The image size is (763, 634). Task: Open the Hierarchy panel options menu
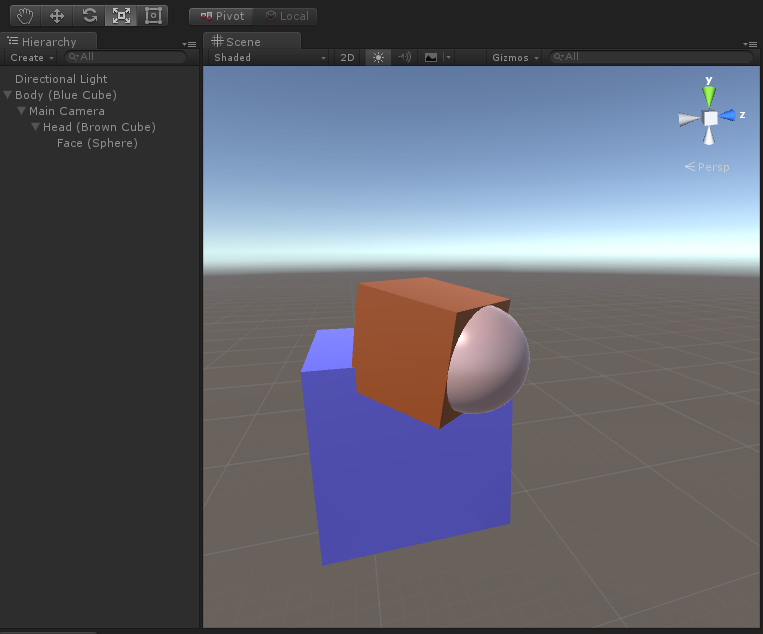click(x=189, y=44)
